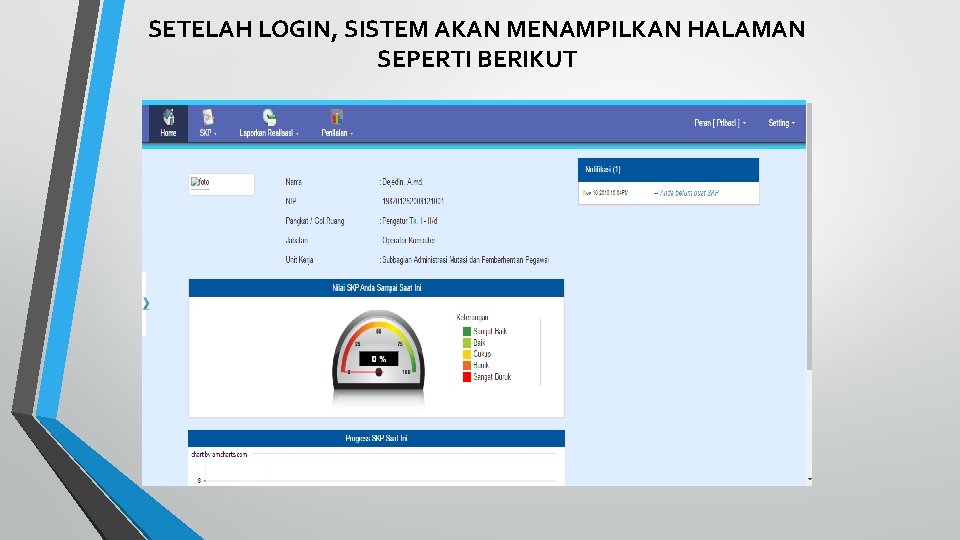The height and width of the screenshot is (540, 960).
Task: Click the Laporkan Realisasi icon
Action: click(269, 116)
